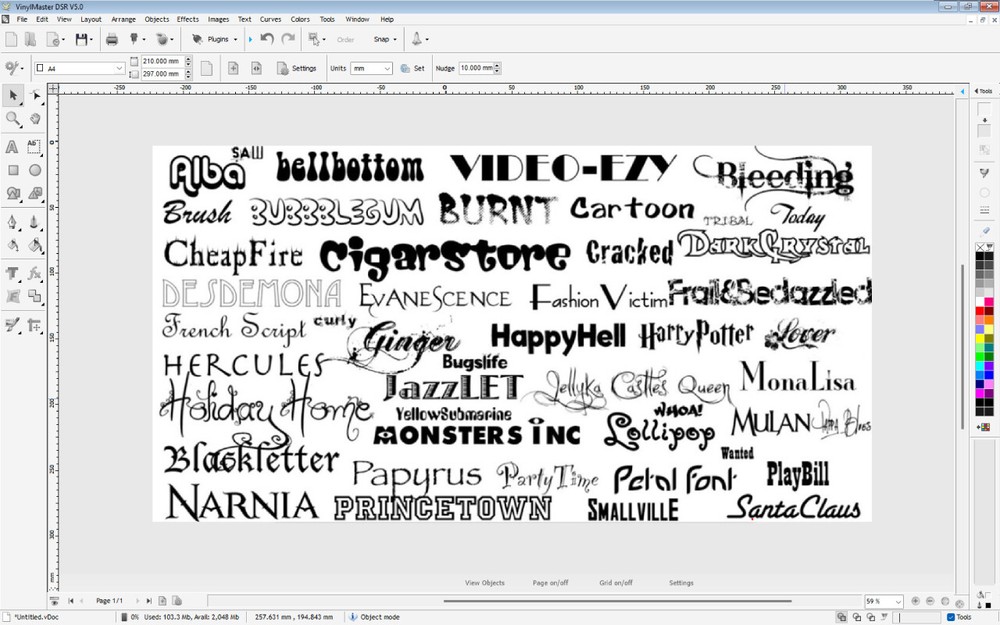Toggle Grid on/off
The width and height of the screenshot is (1000, 625).
[x=615, y=583]
